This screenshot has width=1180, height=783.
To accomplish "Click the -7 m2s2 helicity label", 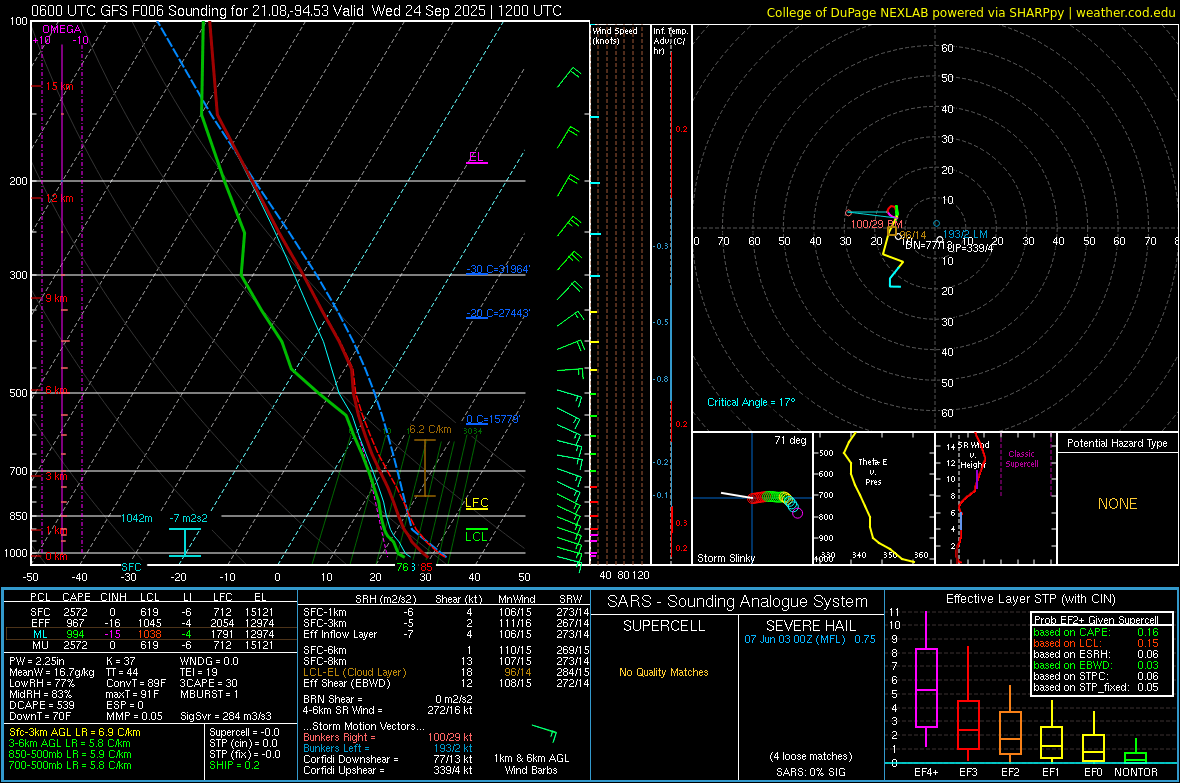I will pos(188,518).
